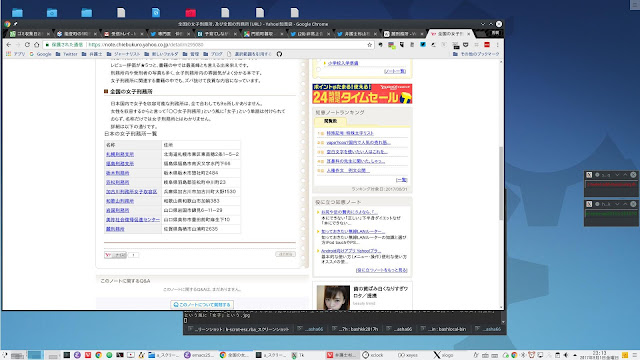640x360 pixels.
Task: Click the taskbar clock showing 23:13
Action: click(600, 355)
